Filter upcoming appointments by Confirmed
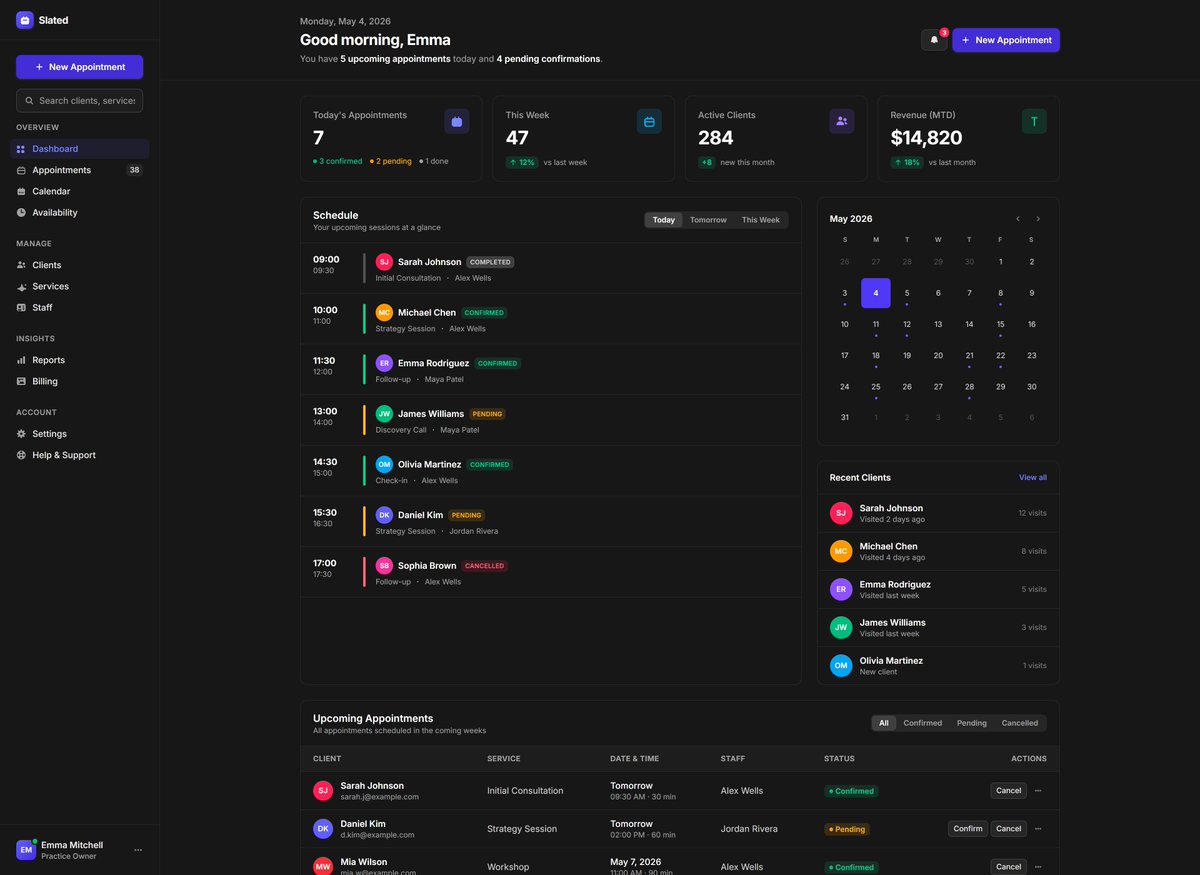 point(923,723)
